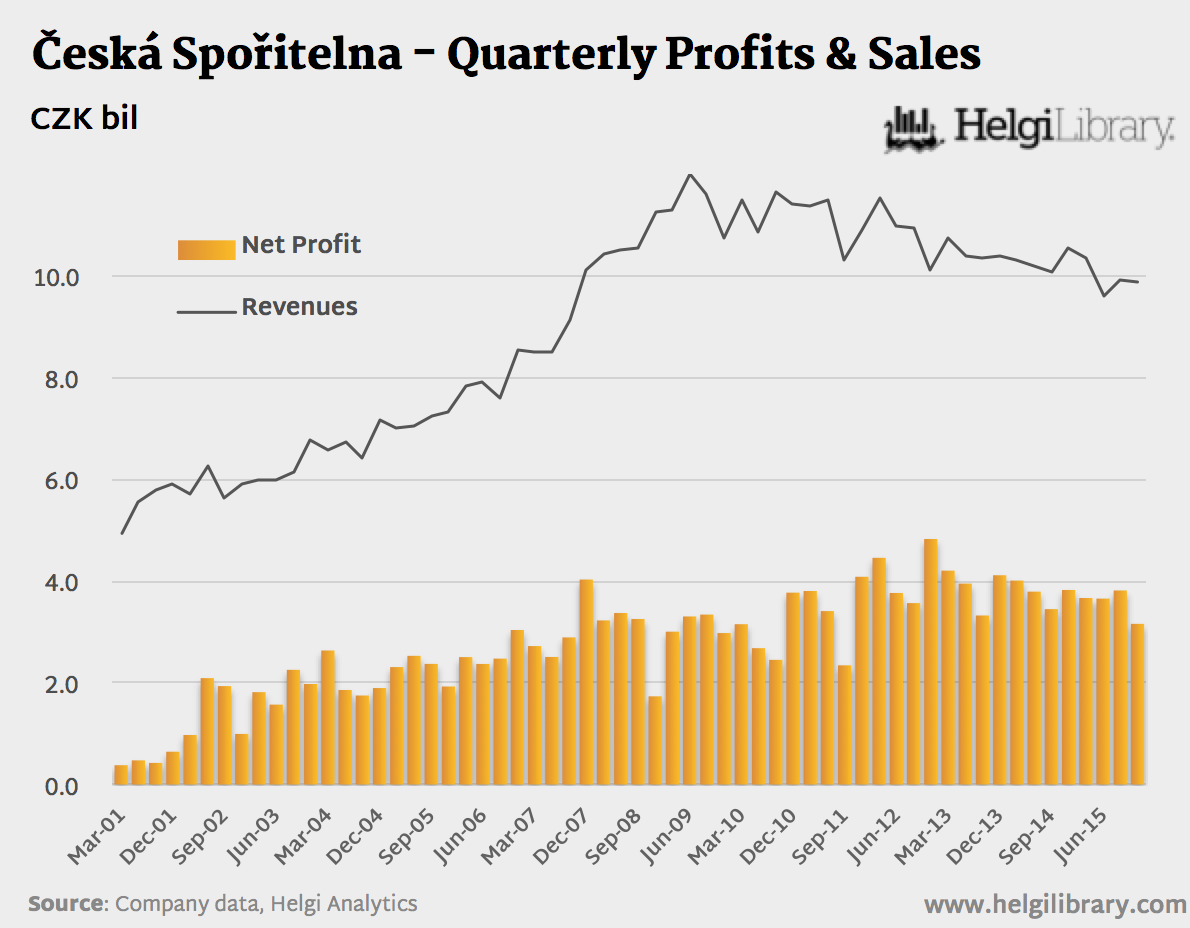Click the Source: Company data footer text

click(222, 904)
